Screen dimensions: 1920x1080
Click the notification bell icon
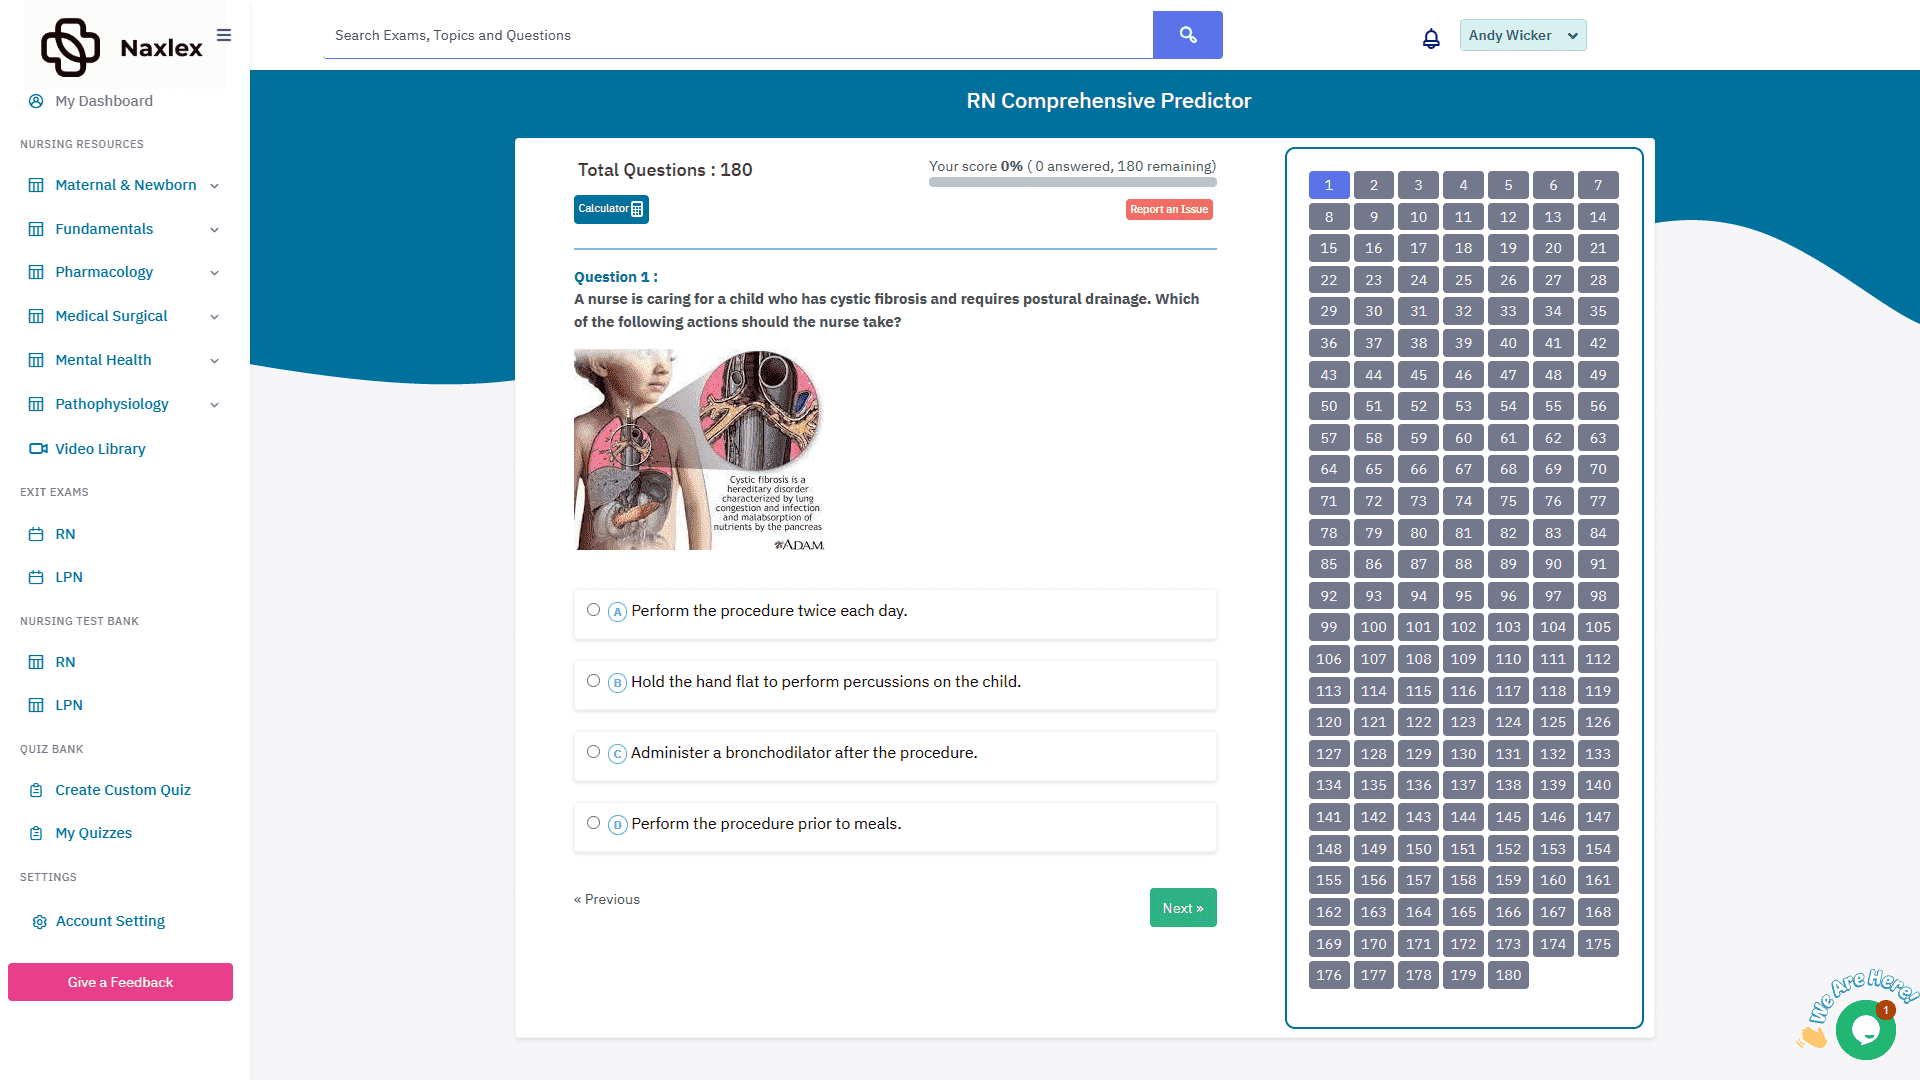pos(1431,38)
